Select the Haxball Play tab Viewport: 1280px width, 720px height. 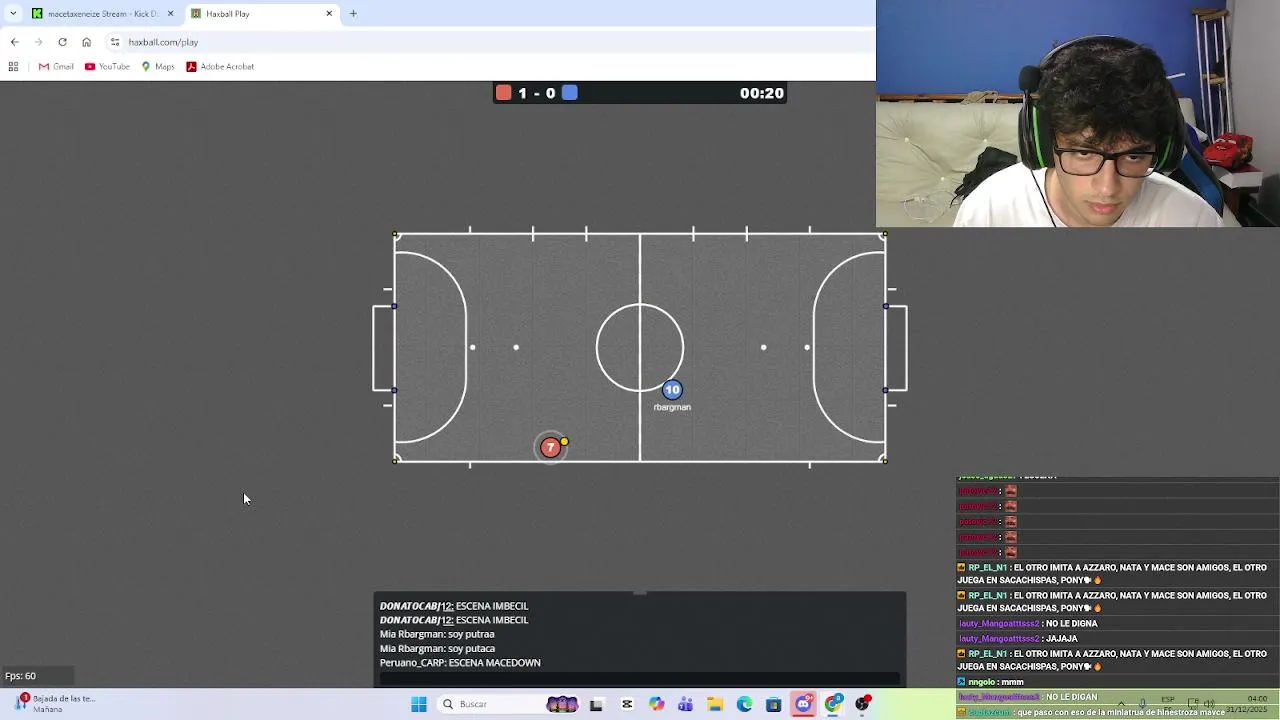pyautogui.click(x=262, y=14)
